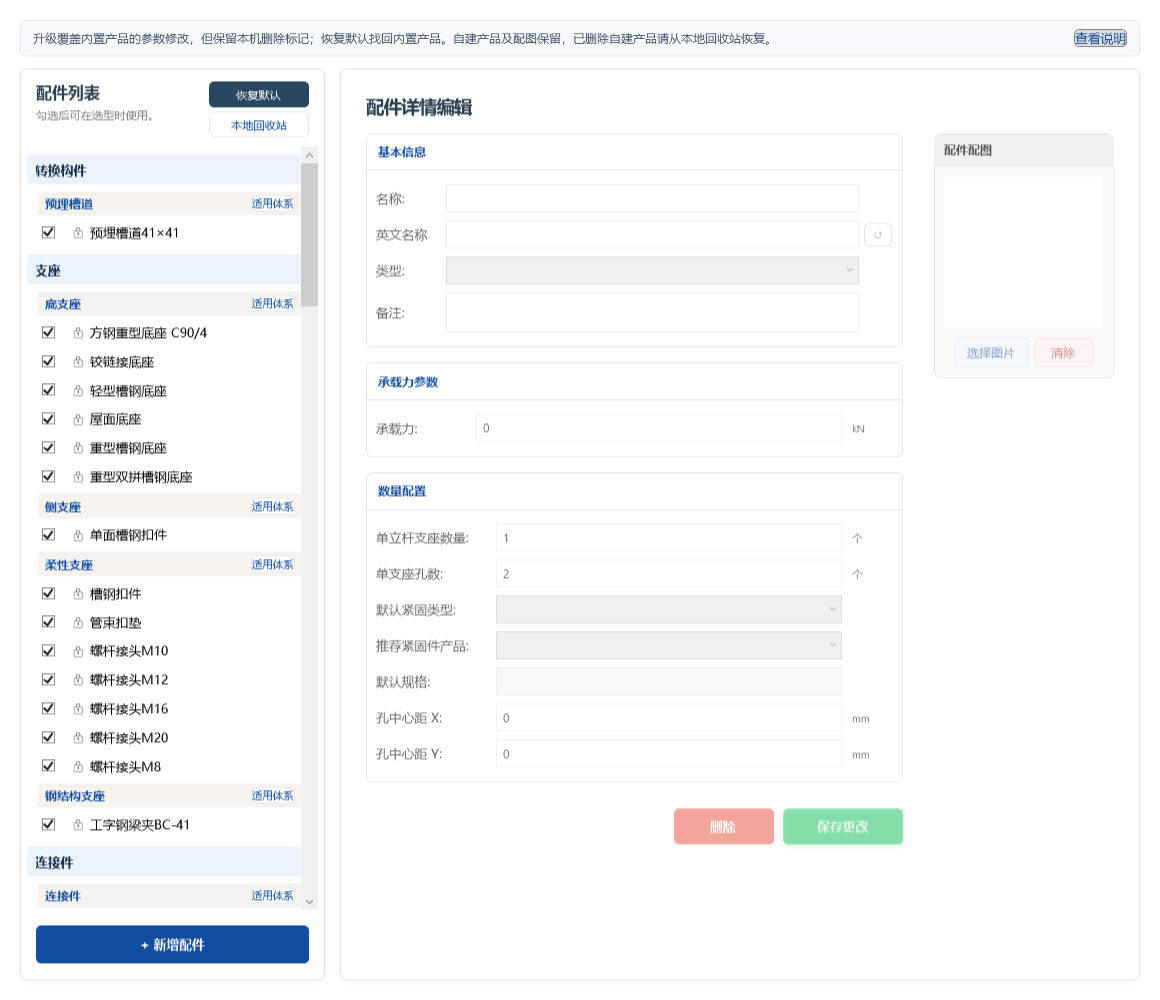Viewport: 1160px width, 1000px height.
Task: Click the lock icon beside 螺杆接头M10
Action: [78, 651]
